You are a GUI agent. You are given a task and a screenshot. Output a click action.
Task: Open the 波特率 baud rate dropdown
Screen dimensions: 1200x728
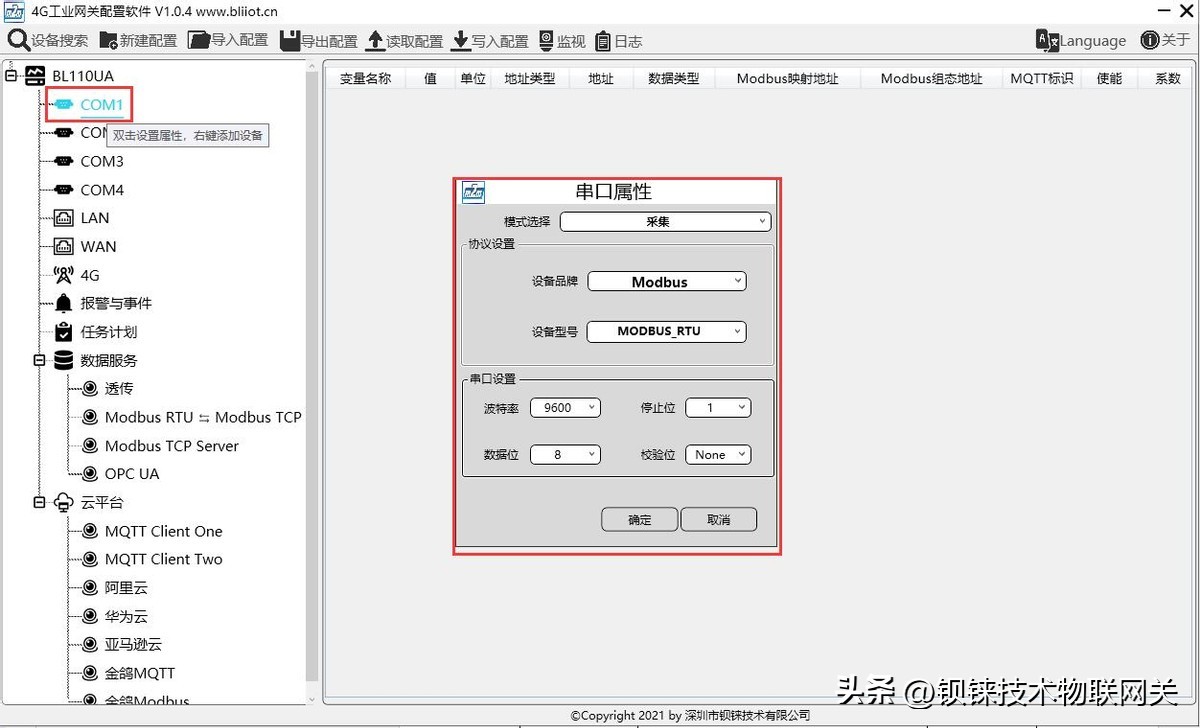565,407
